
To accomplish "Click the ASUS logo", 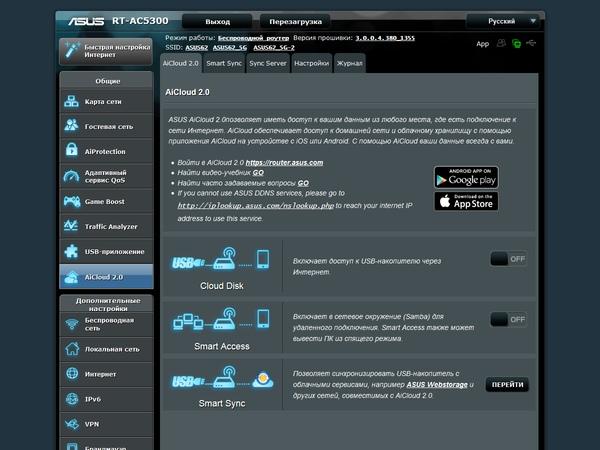I will coord(86,21).
